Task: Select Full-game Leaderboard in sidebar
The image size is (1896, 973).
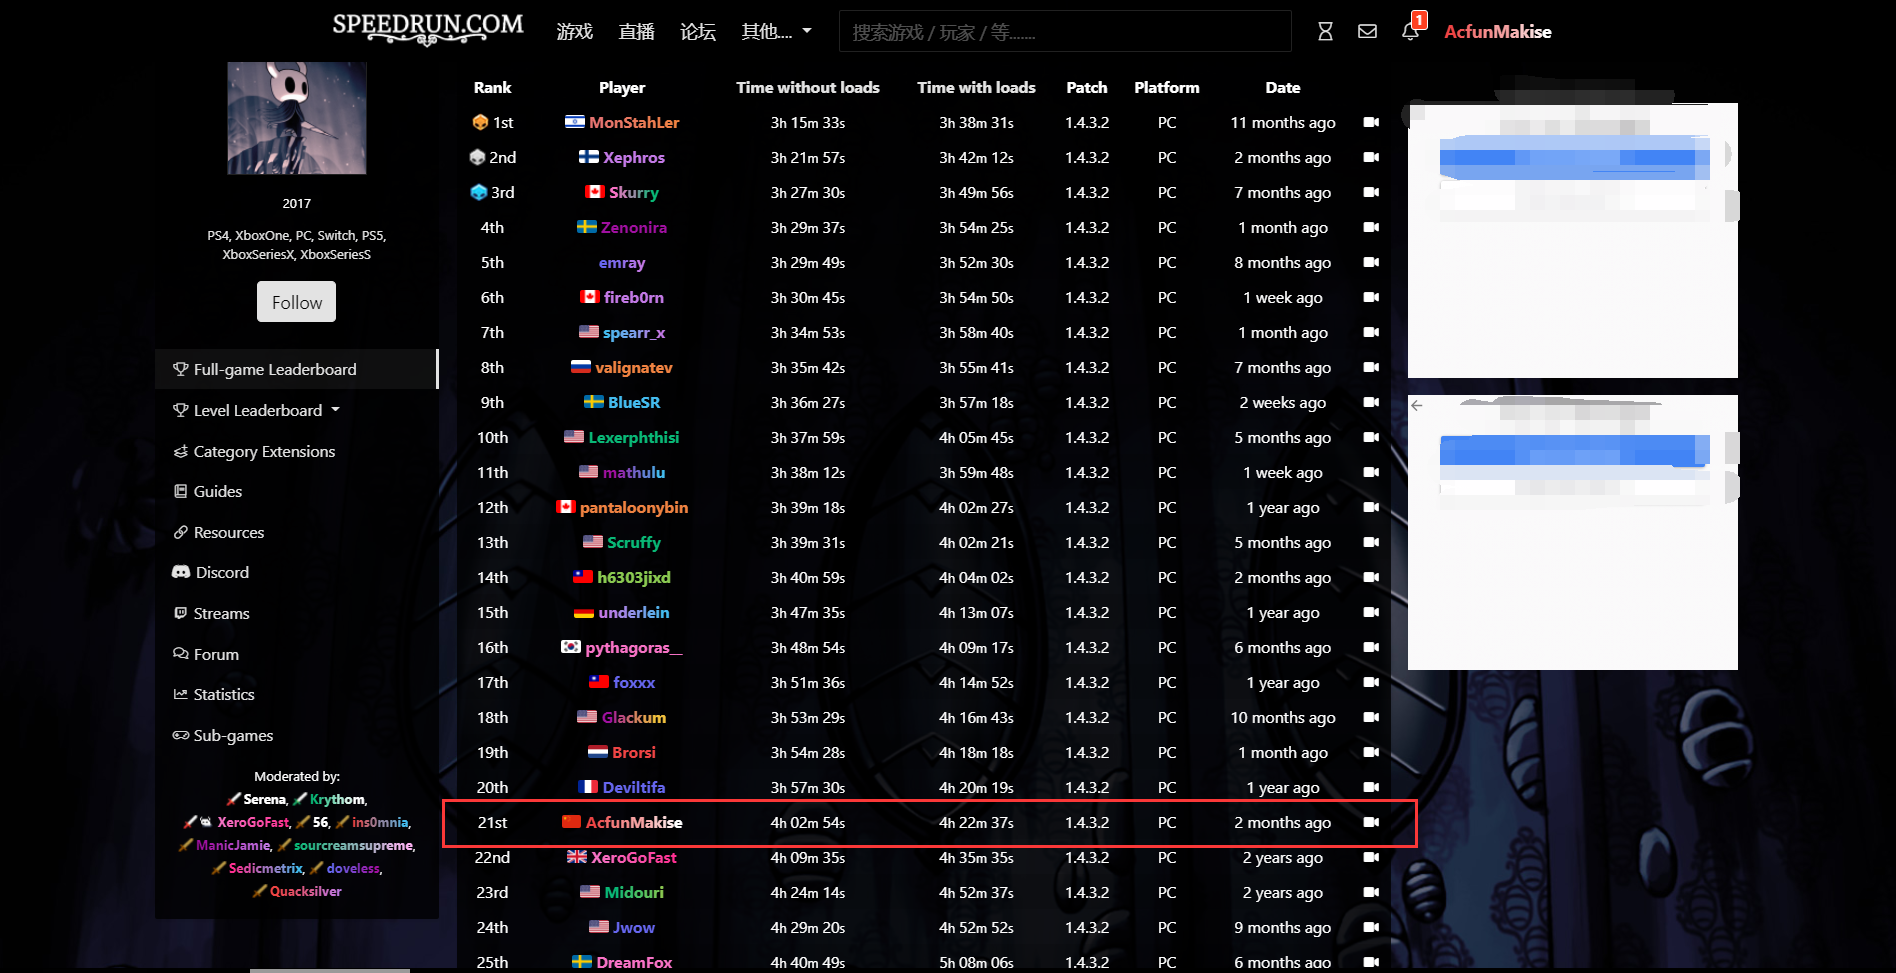Action: [x=296, y=369]
